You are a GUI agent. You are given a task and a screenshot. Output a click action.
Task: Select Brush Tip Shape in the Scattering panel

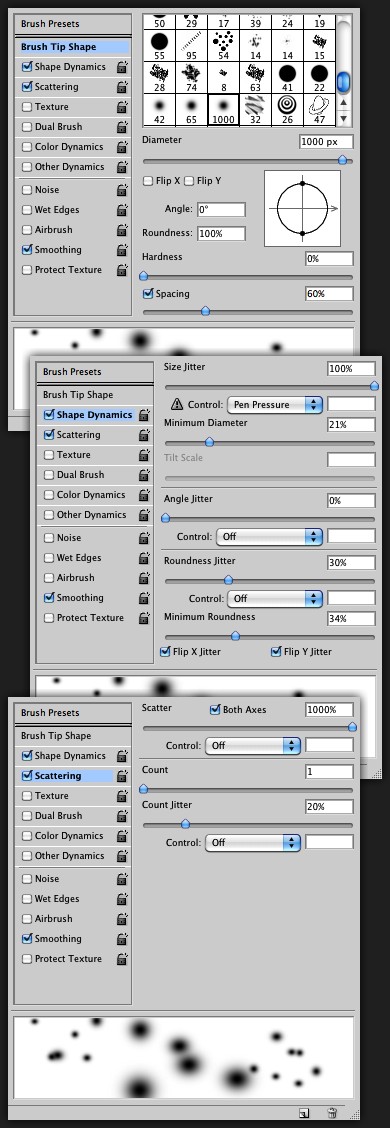(x=56, y=736)
